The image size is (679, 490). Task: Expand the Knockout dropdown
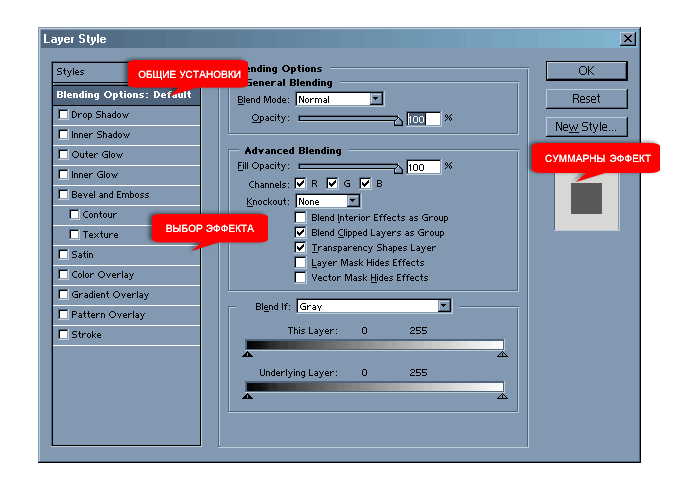coord(352,201)
